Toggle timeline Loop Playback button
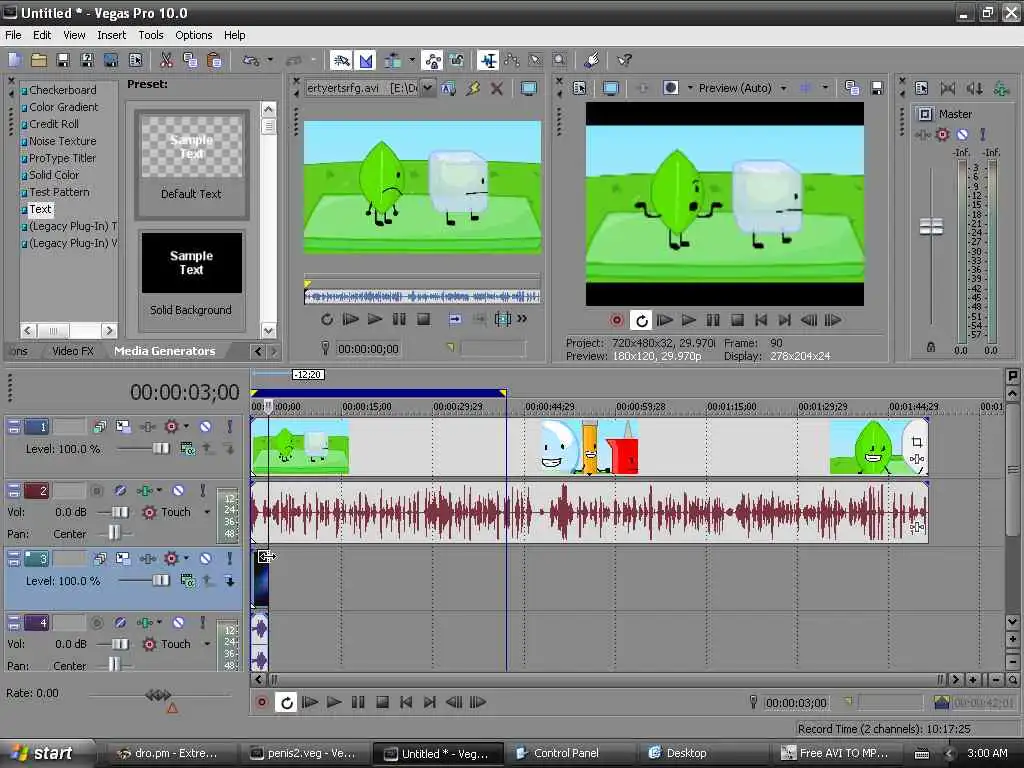1024x768 pixels. [x=287, y=703]
